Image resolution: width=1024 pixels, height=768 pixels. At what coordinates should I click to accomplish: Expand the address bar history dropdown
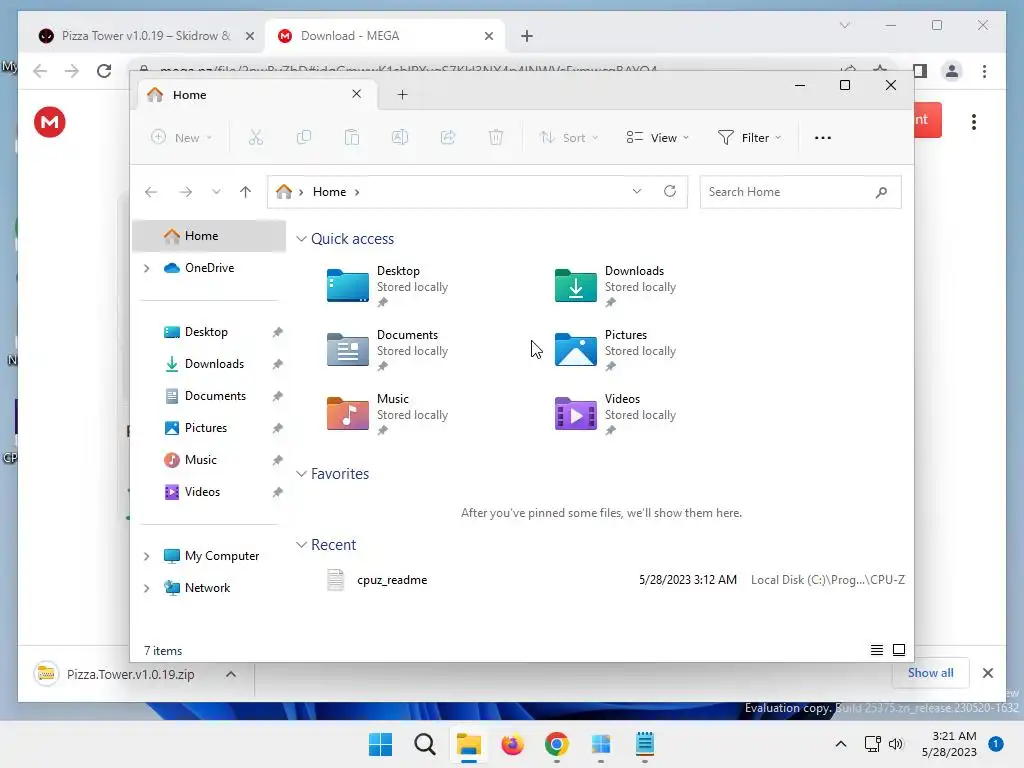(x=637, y=191)
